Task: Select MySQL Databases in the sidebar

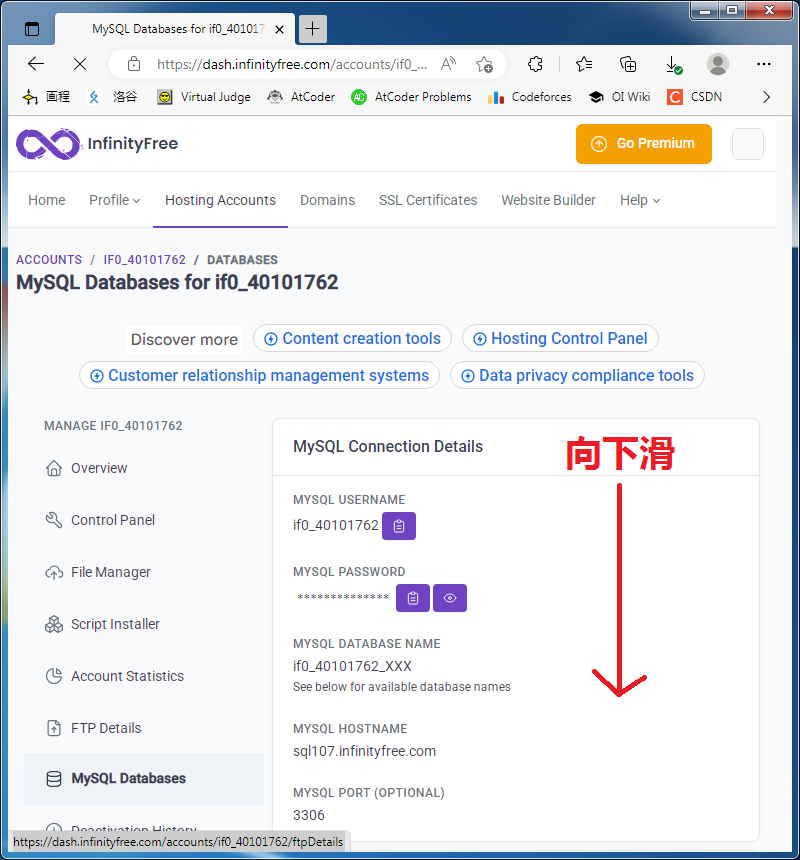Action: coord(144,779)
